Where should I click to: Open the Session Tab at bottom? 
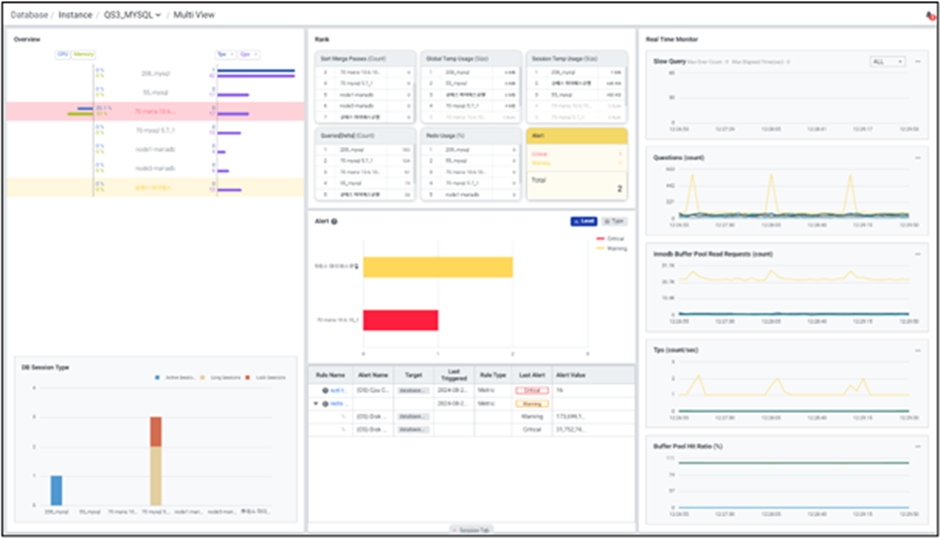(x=469, y=528)
